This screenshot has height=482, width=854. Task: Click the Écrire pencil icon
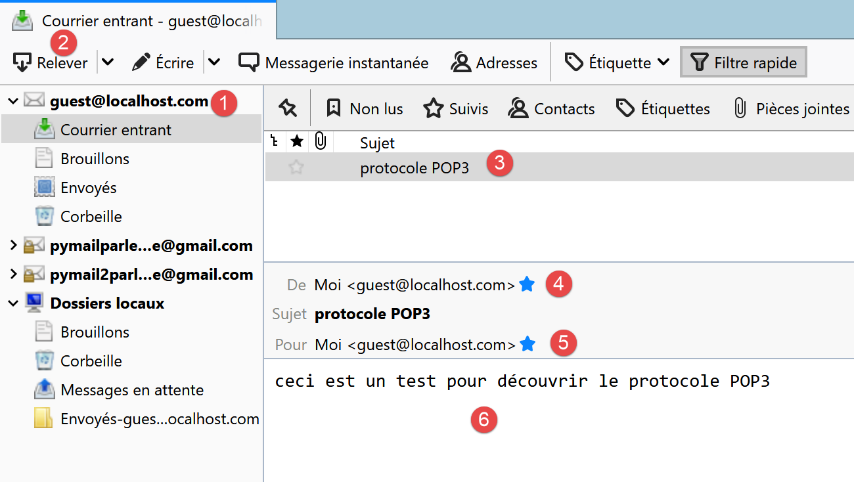click(141, 63)
